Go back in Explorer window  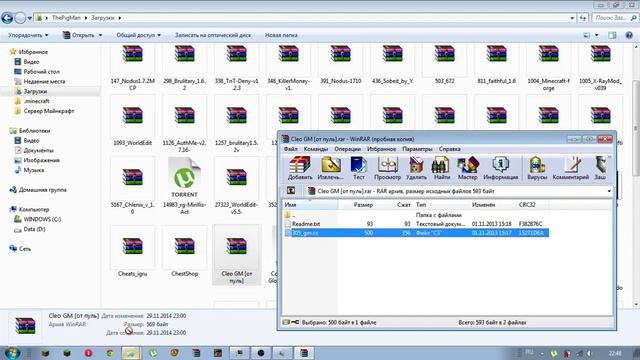point(7,18)
